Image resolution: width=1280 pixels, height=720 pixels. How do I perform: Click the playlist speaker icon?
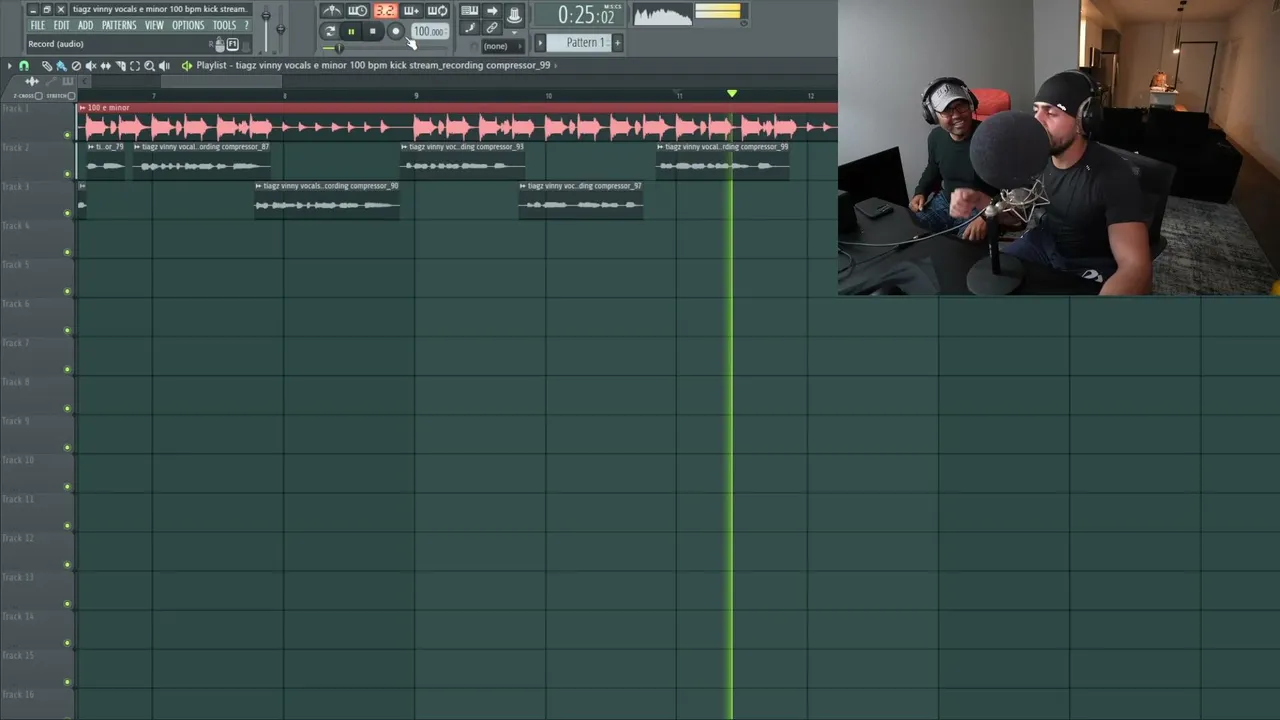186,66
